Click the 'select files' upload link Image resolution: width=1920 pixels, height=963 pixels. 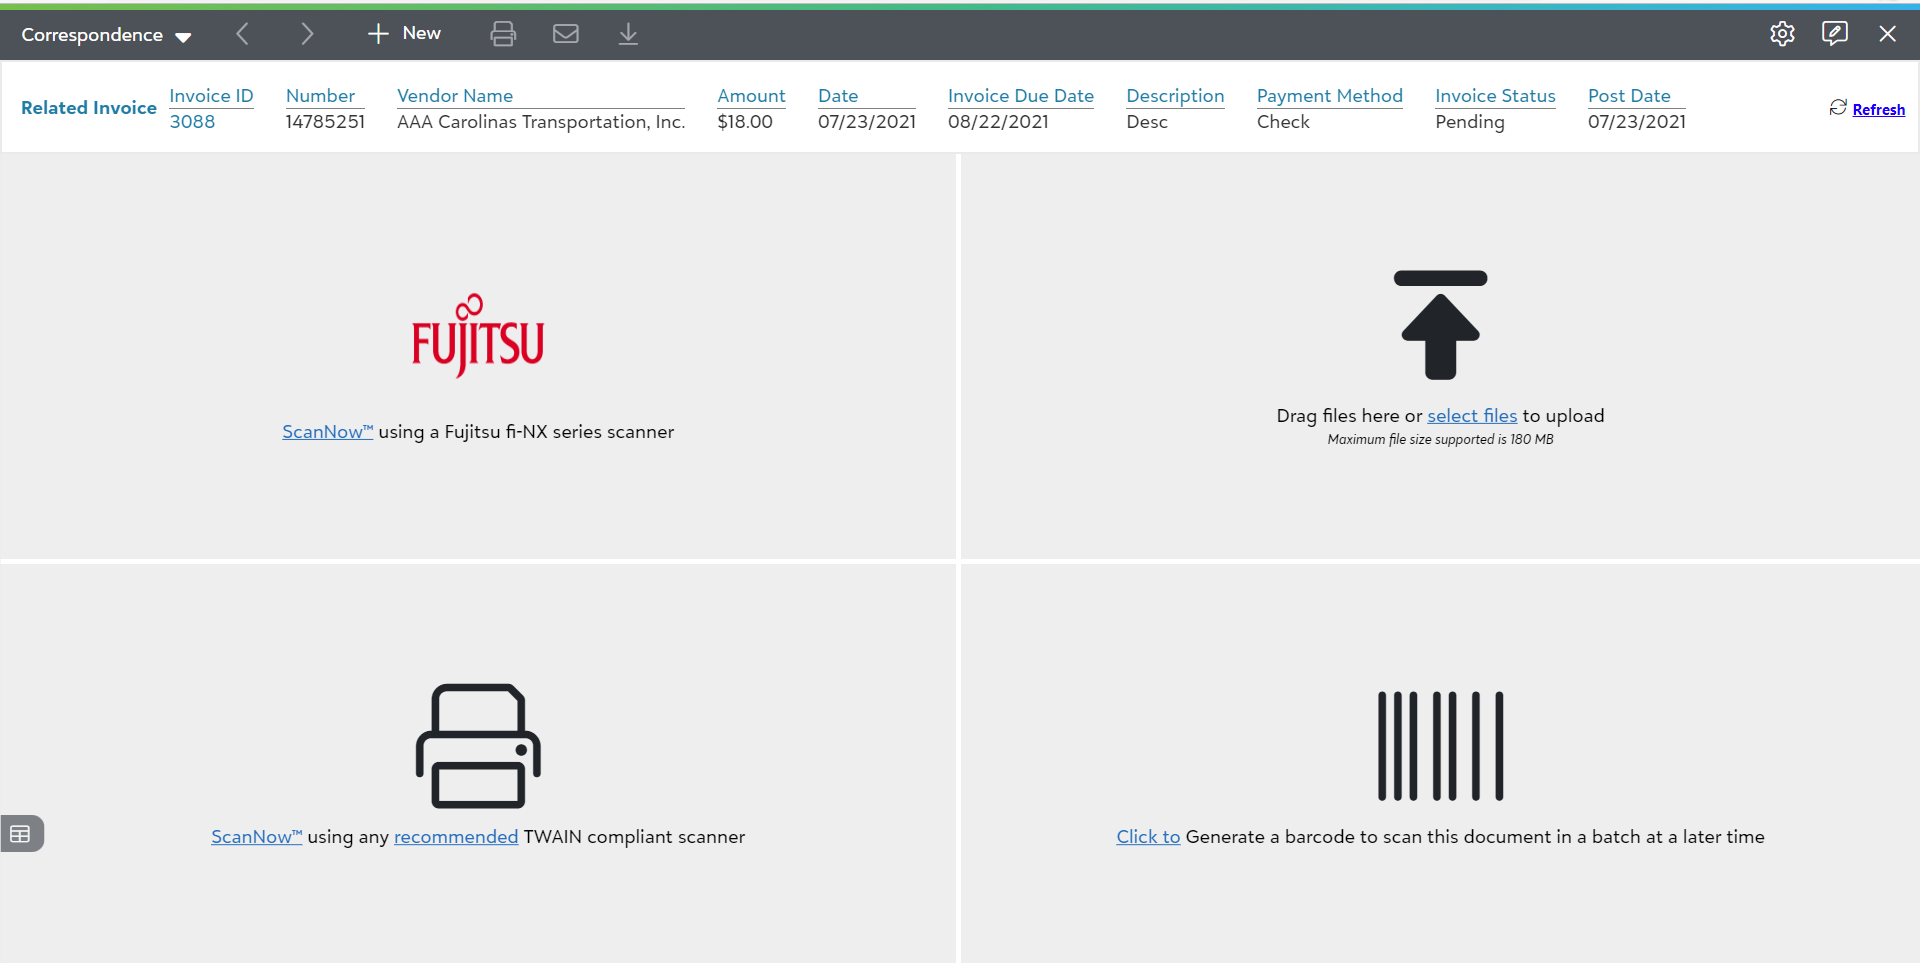(x=1471, y=416)
